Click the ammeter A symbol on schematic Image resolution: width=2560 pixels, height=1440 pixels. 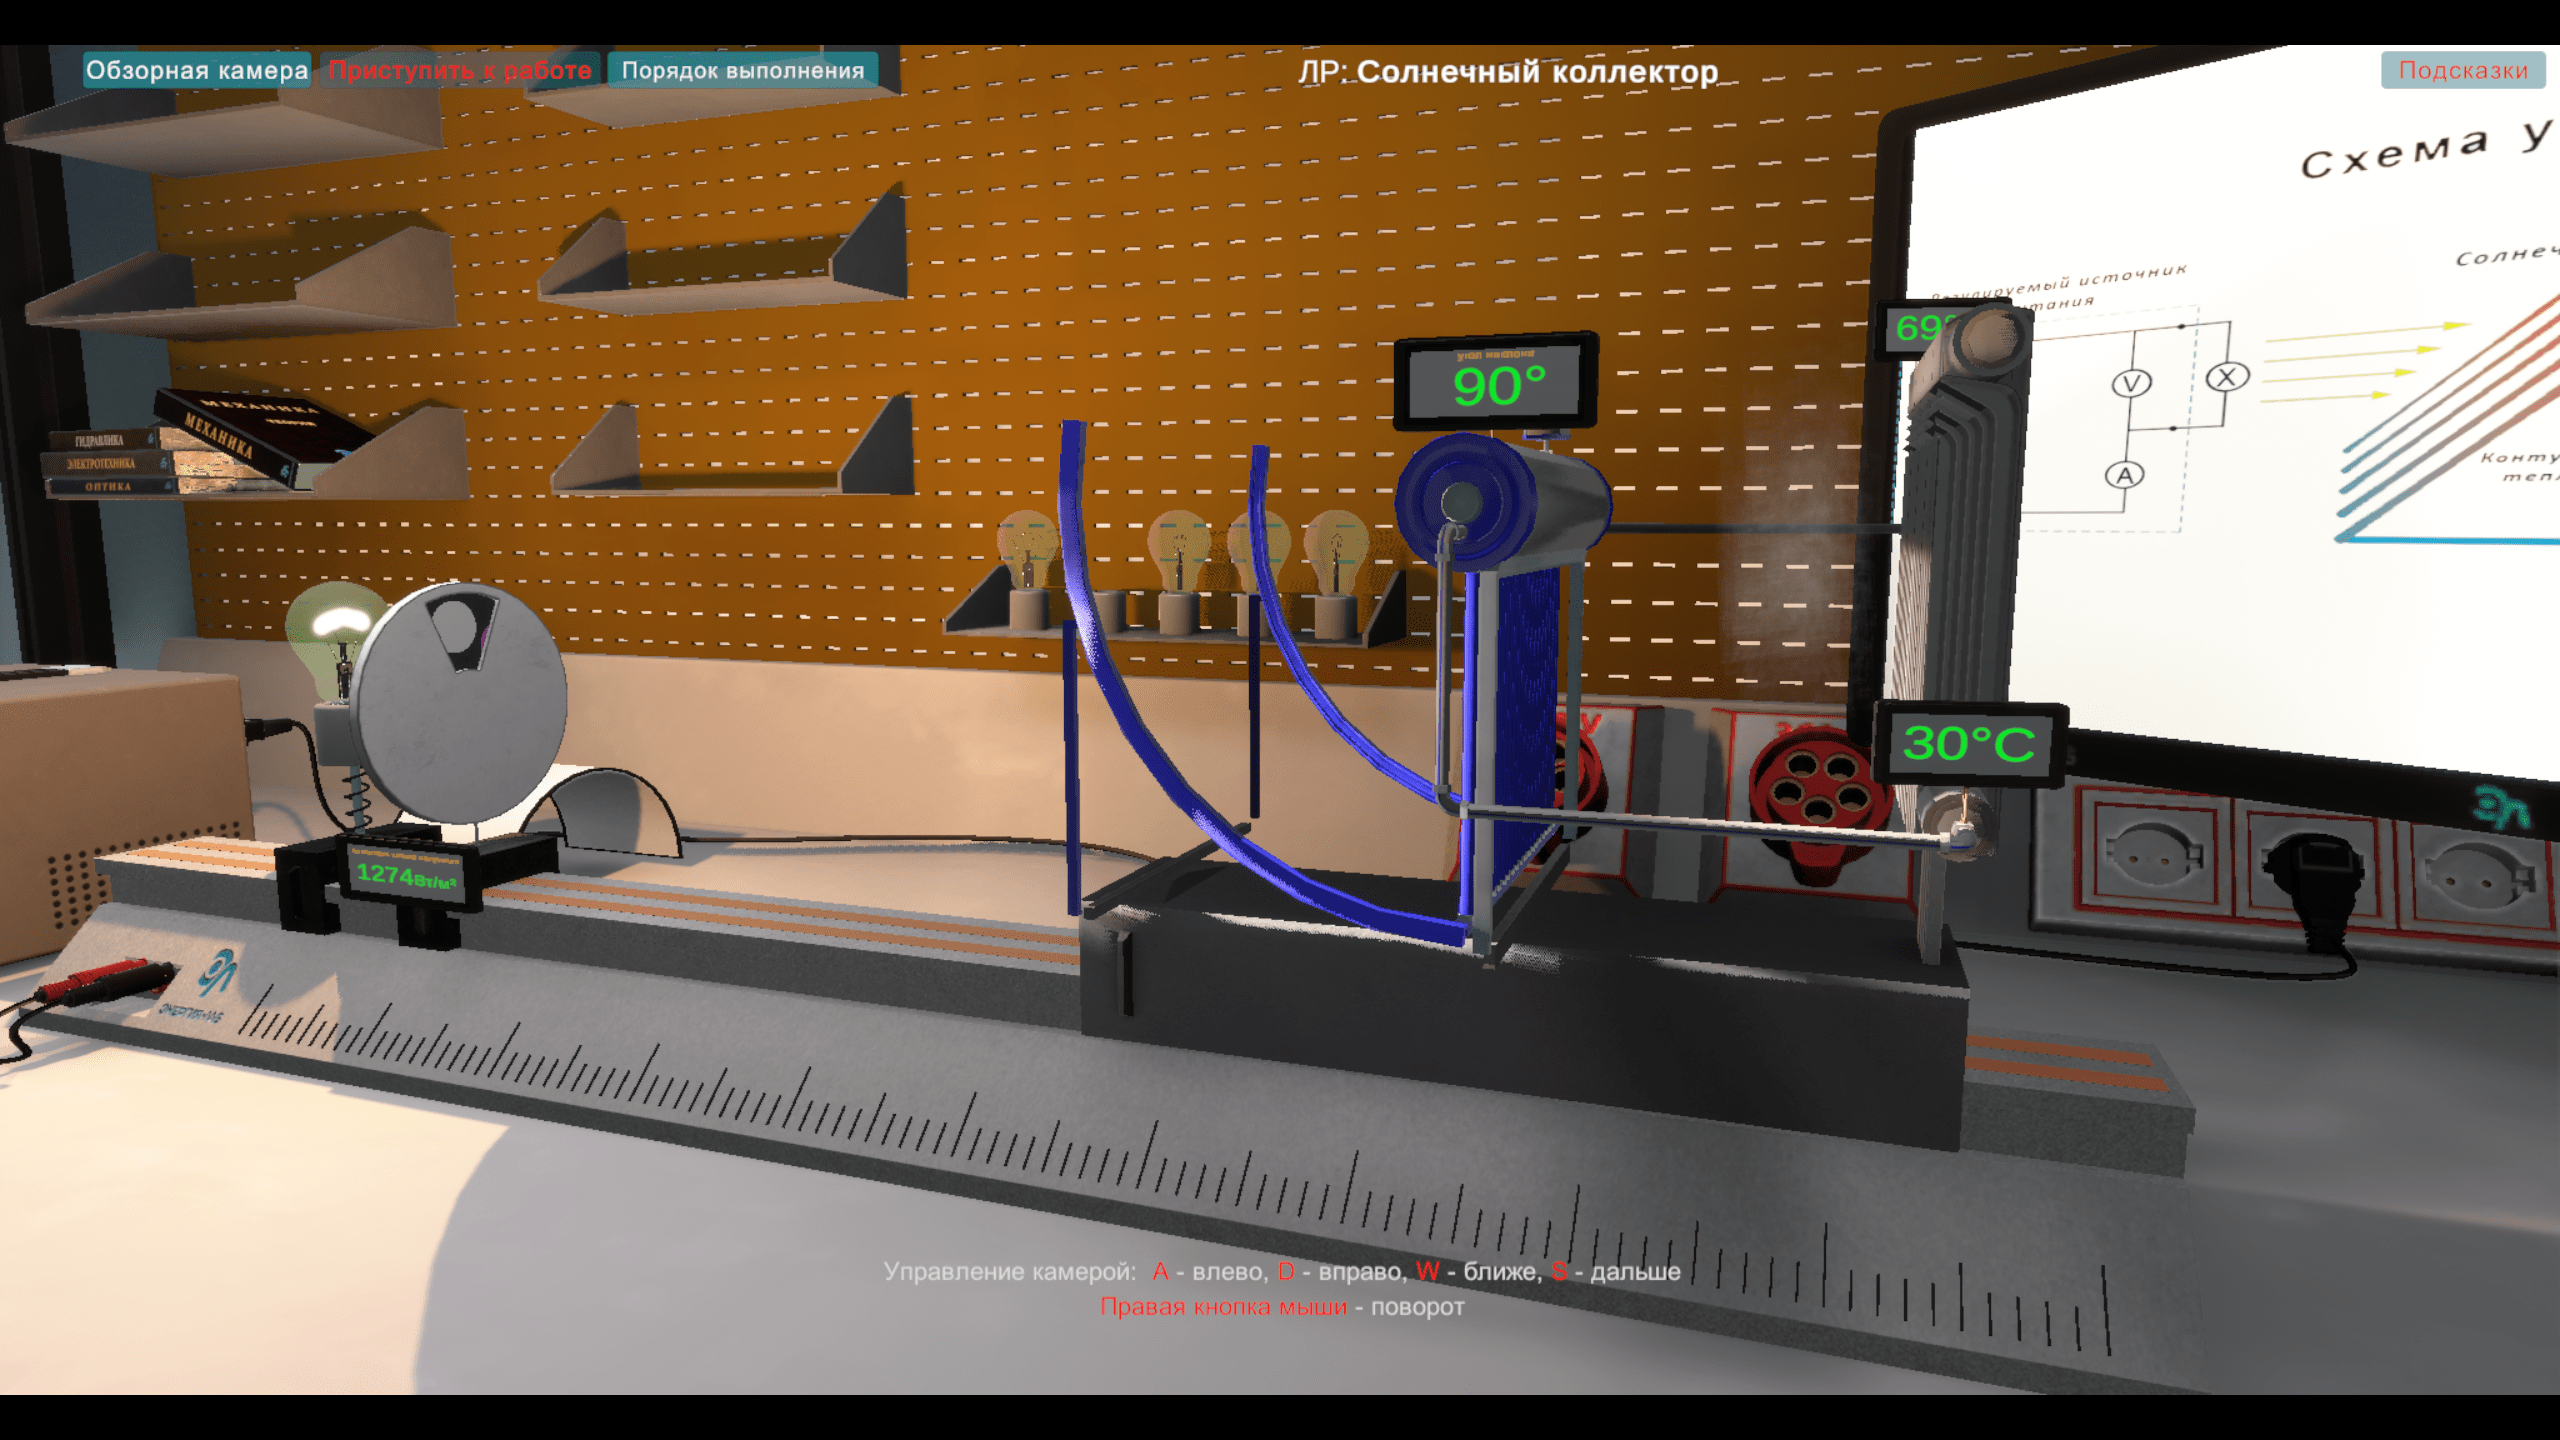[x=2124, y=475]
